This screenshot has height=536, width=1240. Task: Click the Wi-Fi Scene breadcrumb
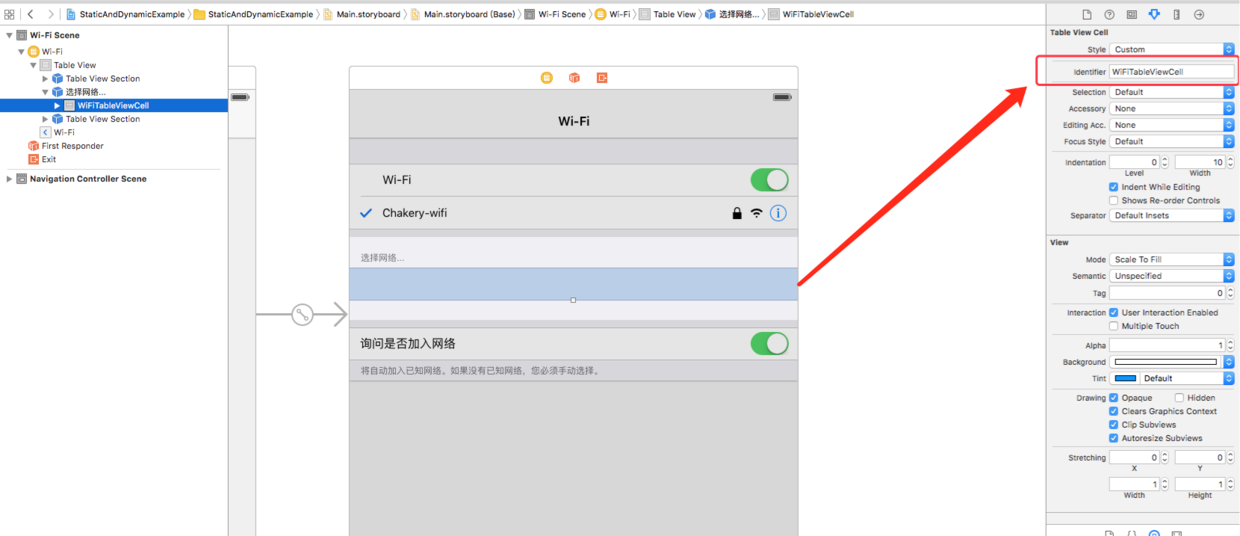tap(555, 15)
